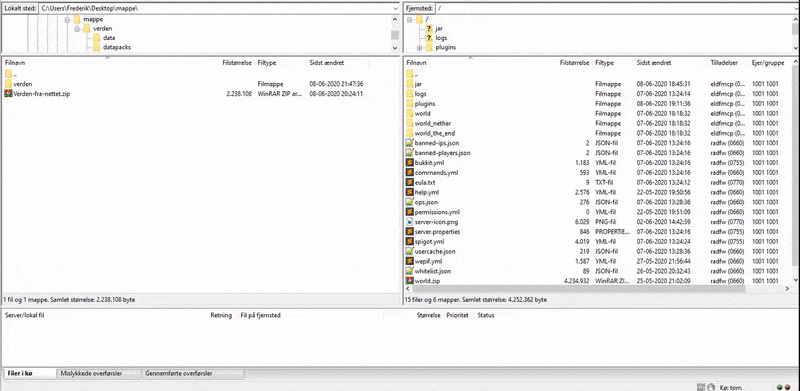Open the Lokalt sted path dropdown

point(395,8)
